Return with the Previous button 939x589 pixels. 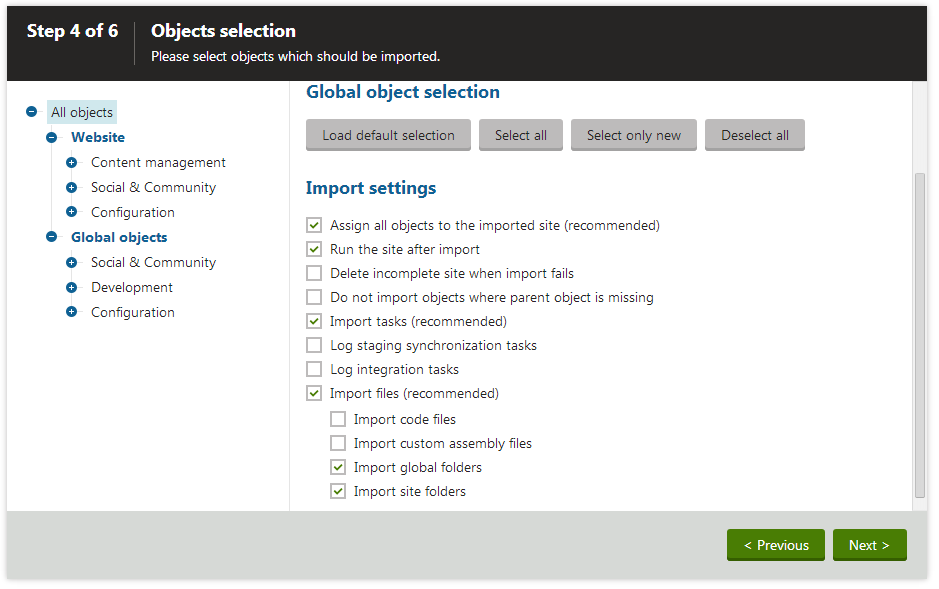pos(776,545)
